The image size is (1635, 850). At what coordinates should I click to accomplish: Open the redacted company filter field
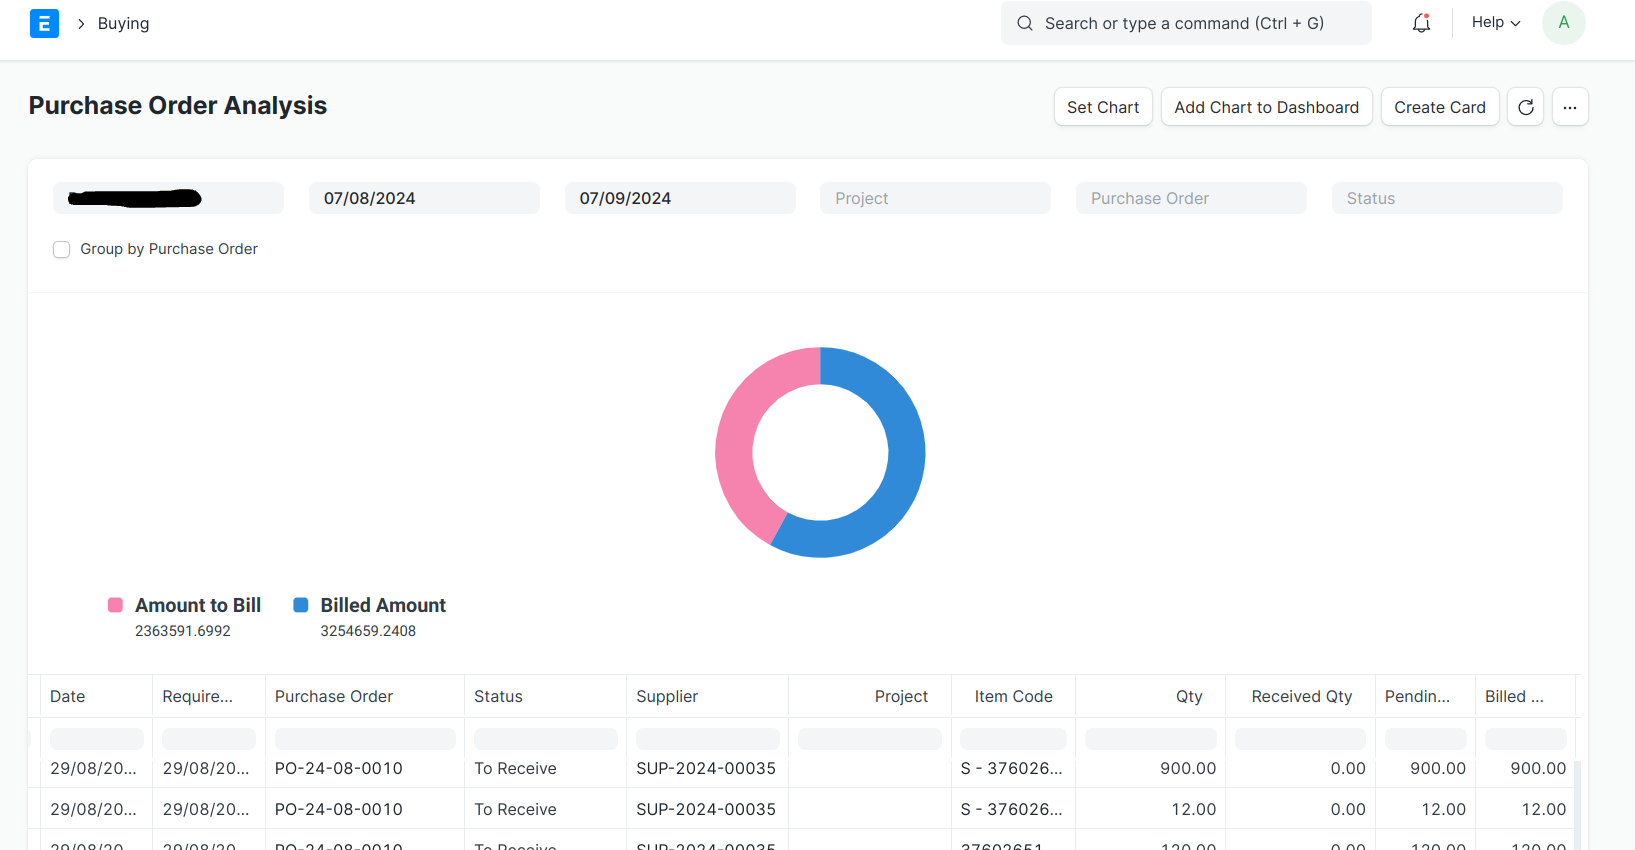pyautogui.click(x=168, y=198)
